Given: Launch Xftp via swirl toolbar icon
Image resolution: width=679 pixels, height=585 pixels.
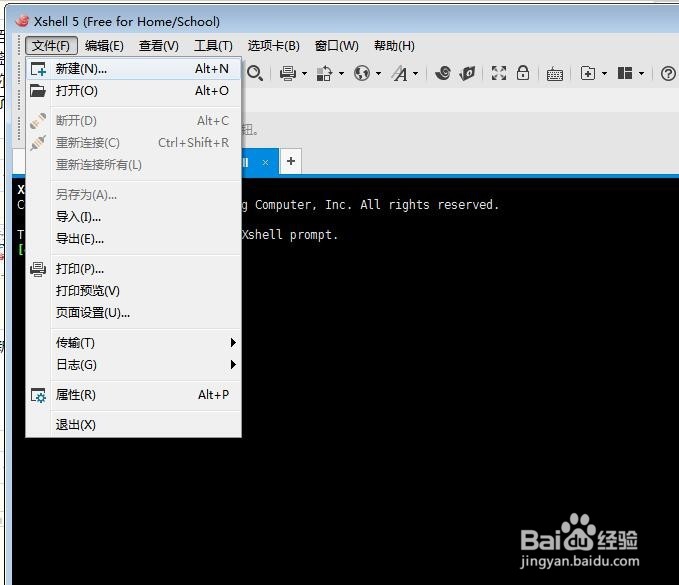Looking at the screenshot, I should (443, 73).
